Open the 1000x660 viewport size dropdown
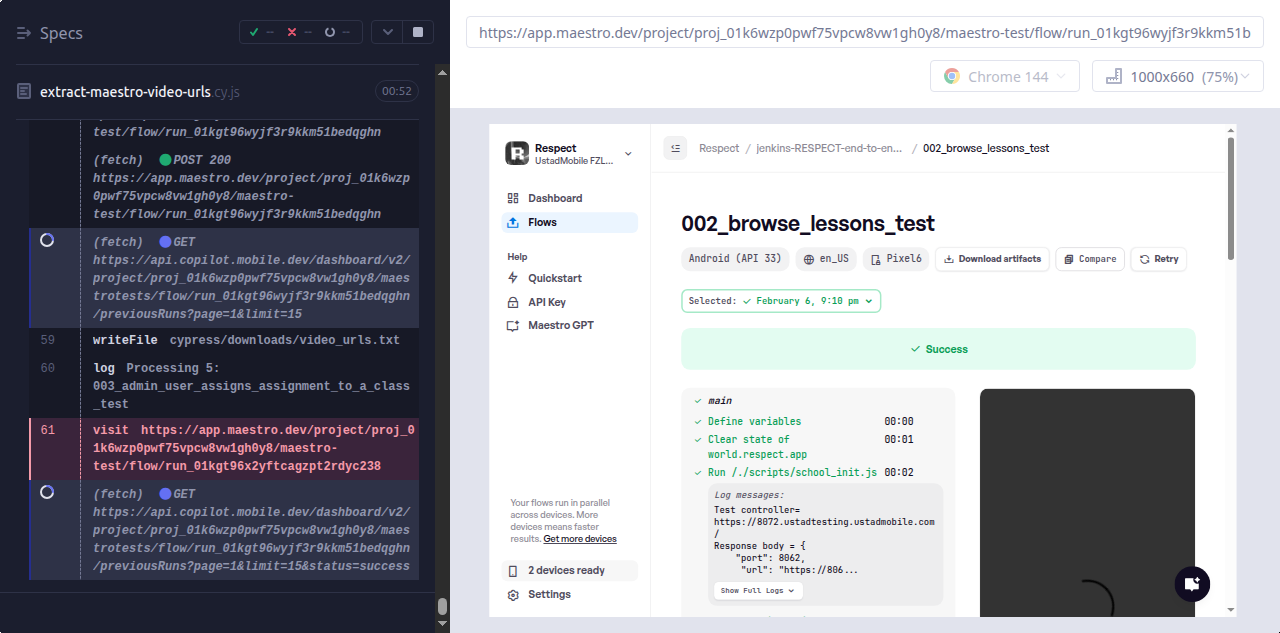 (x=1177, y=77)
